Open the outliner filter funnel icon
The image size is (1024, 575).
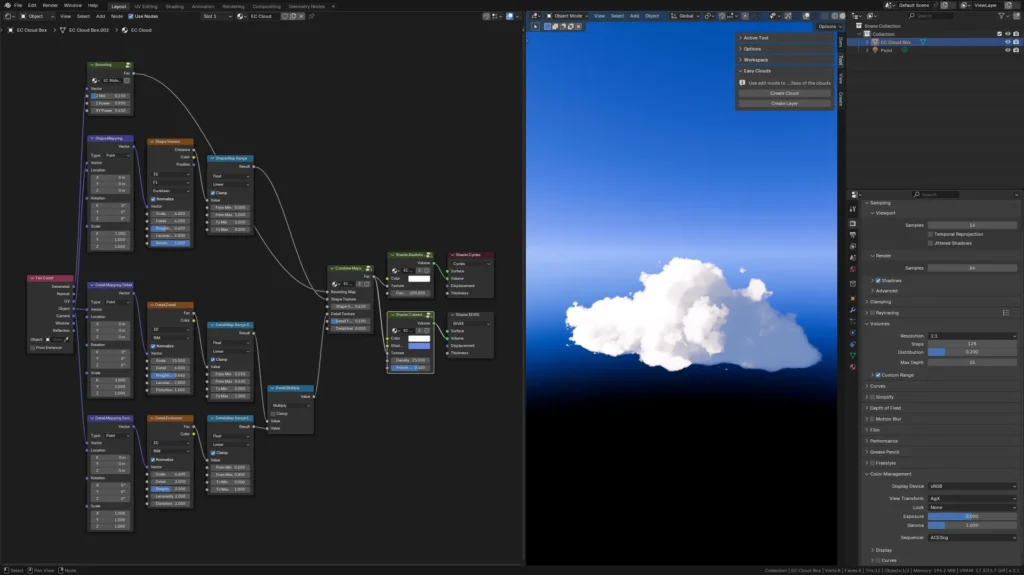point(1001,16)
